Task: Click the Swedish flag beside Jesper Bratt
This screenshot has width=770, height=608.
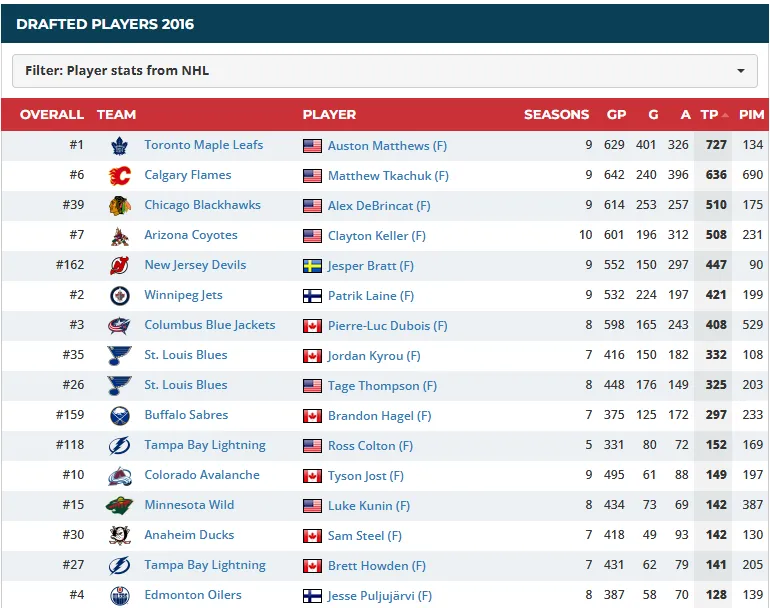Action: tap(312, 266)
